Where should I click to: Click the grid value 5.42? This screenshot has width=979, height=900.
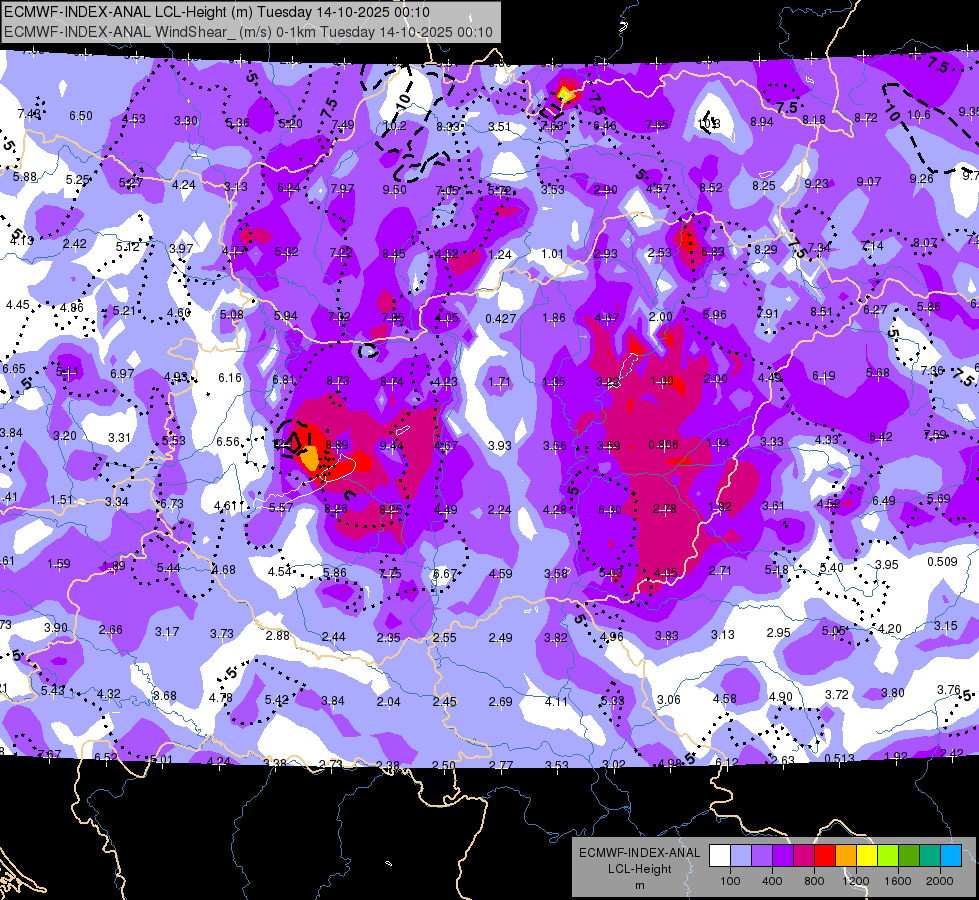pyautogui.click(x=277, y=700)
